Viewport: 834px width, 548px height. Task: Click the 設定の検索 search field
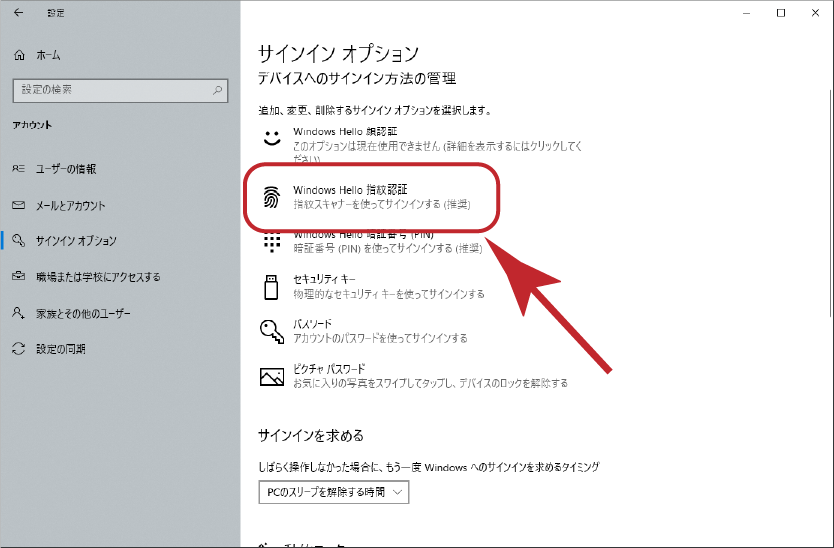click(120, 90)
